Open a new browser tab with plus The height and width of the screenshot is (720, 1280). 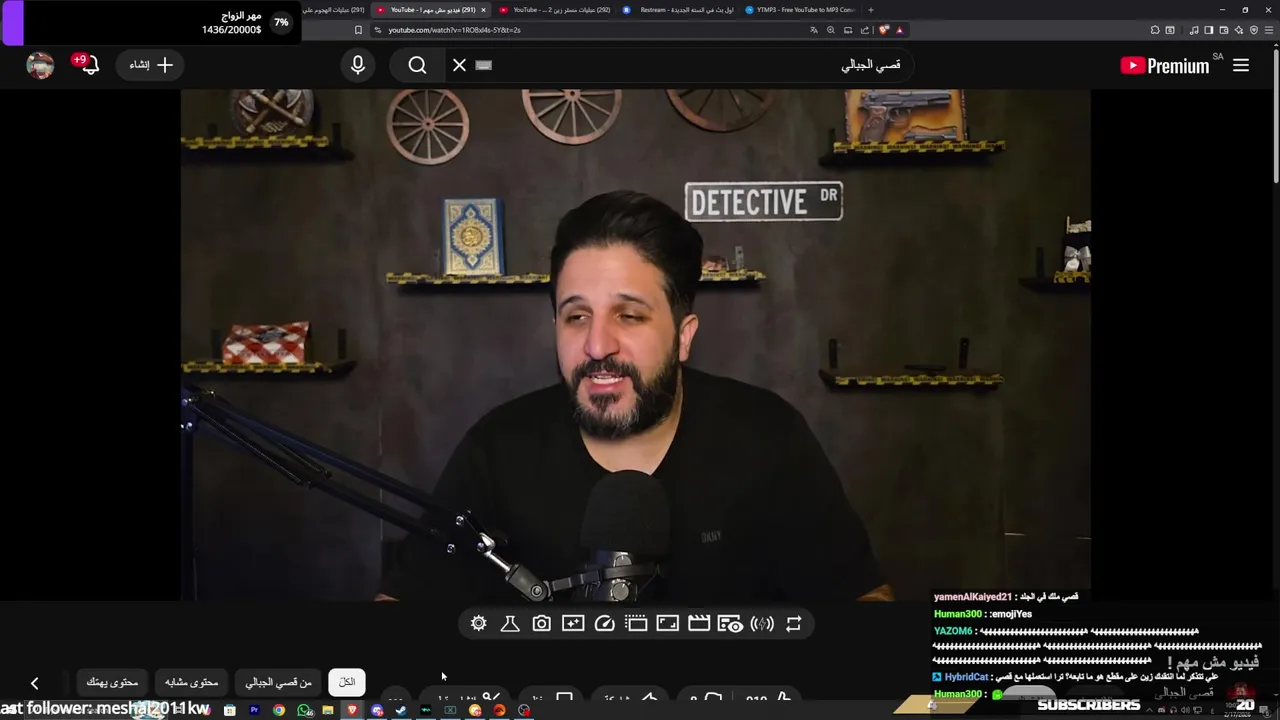(870, 10)
